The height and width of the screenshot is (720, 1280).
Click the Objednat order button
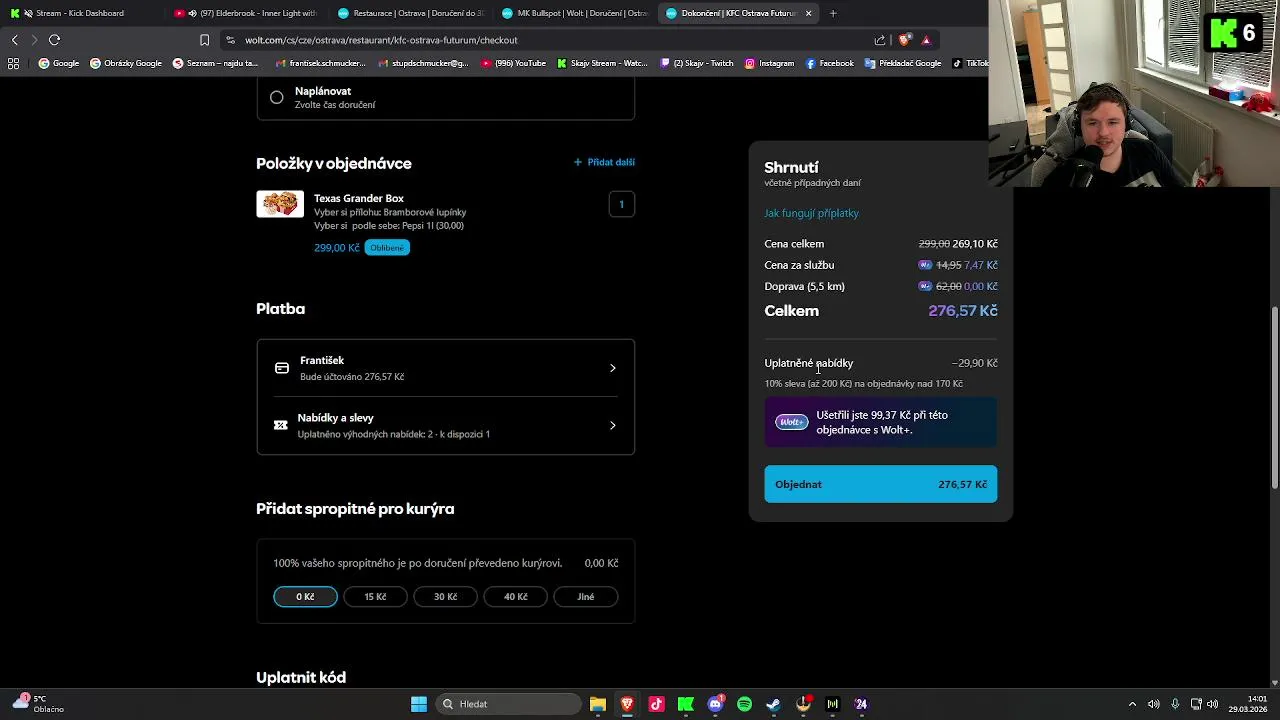(x=881, y=484)
